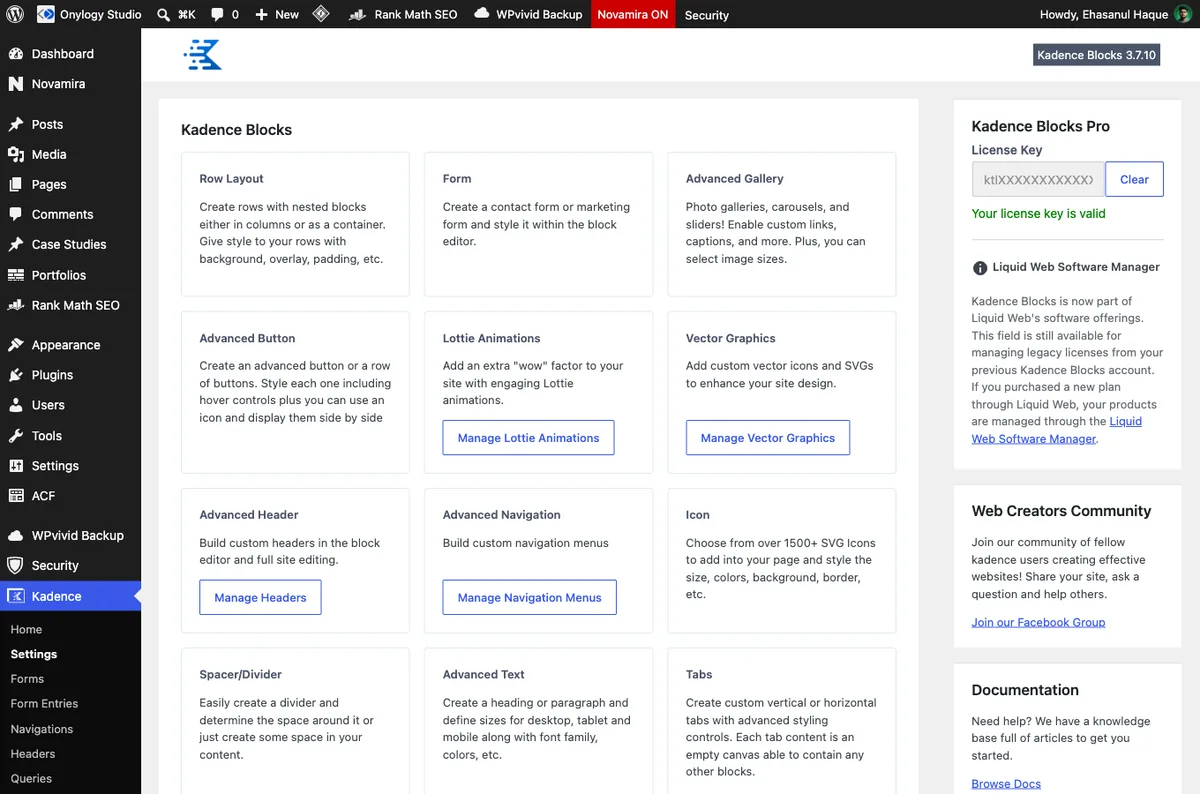1200x794 pixels.
Task: Click the ACF grid icon in sidebar
Action: [15, 496]
